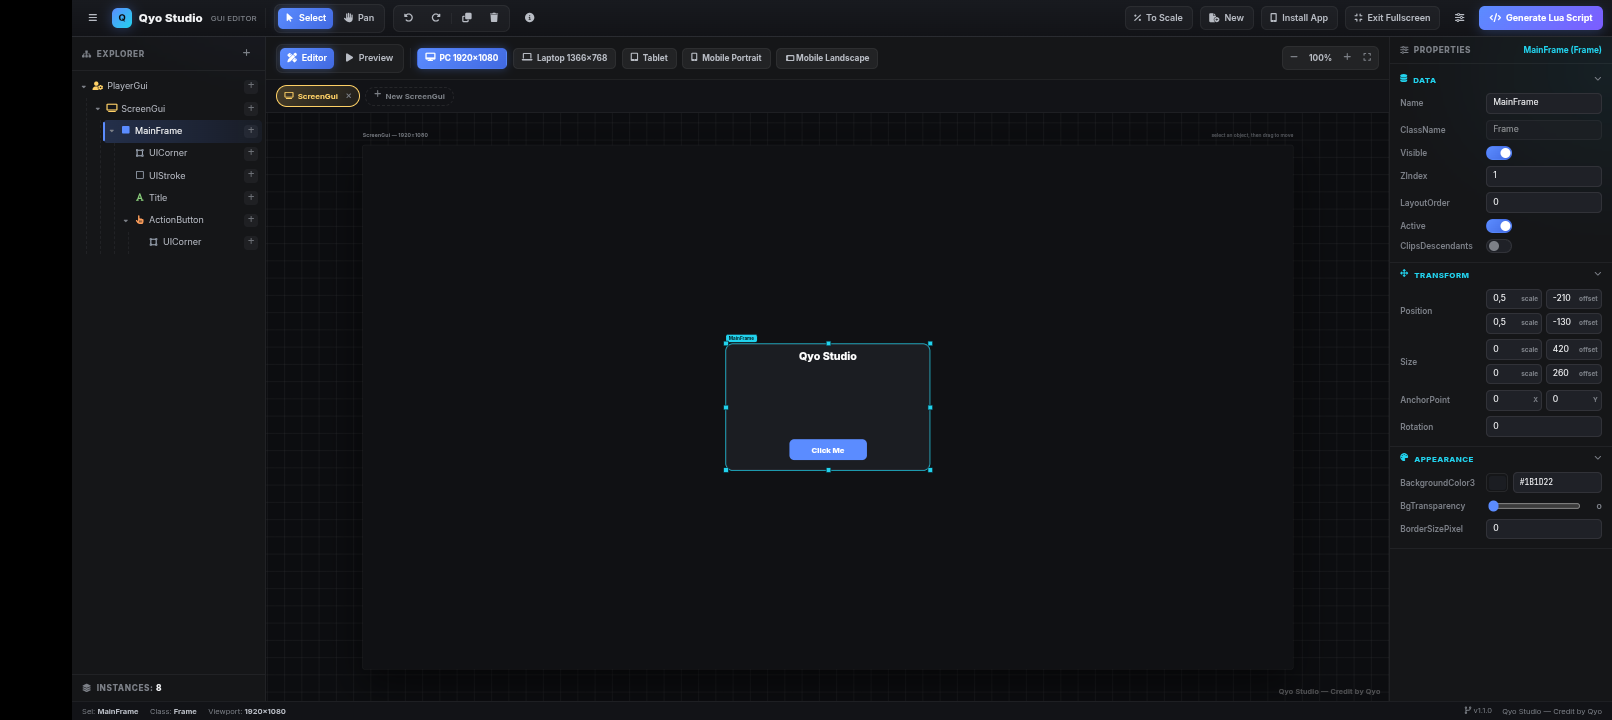Click the Install App button
The height and width of the screenshot is (720, 1612).
tap(1299, 18)
